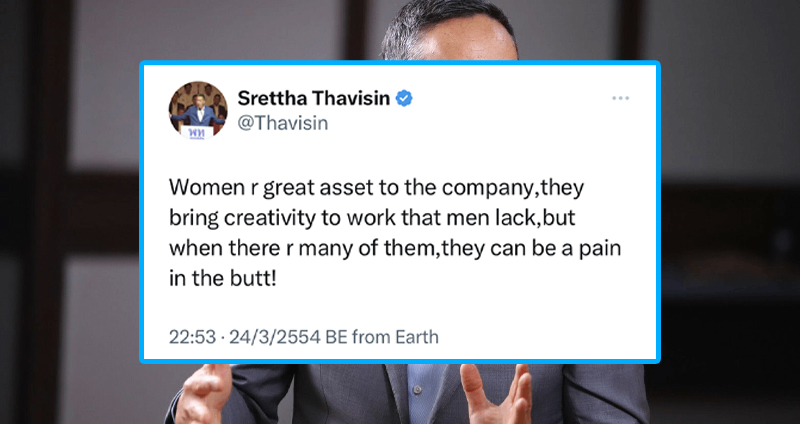Click the "from Earth" location label

point(395,337)
